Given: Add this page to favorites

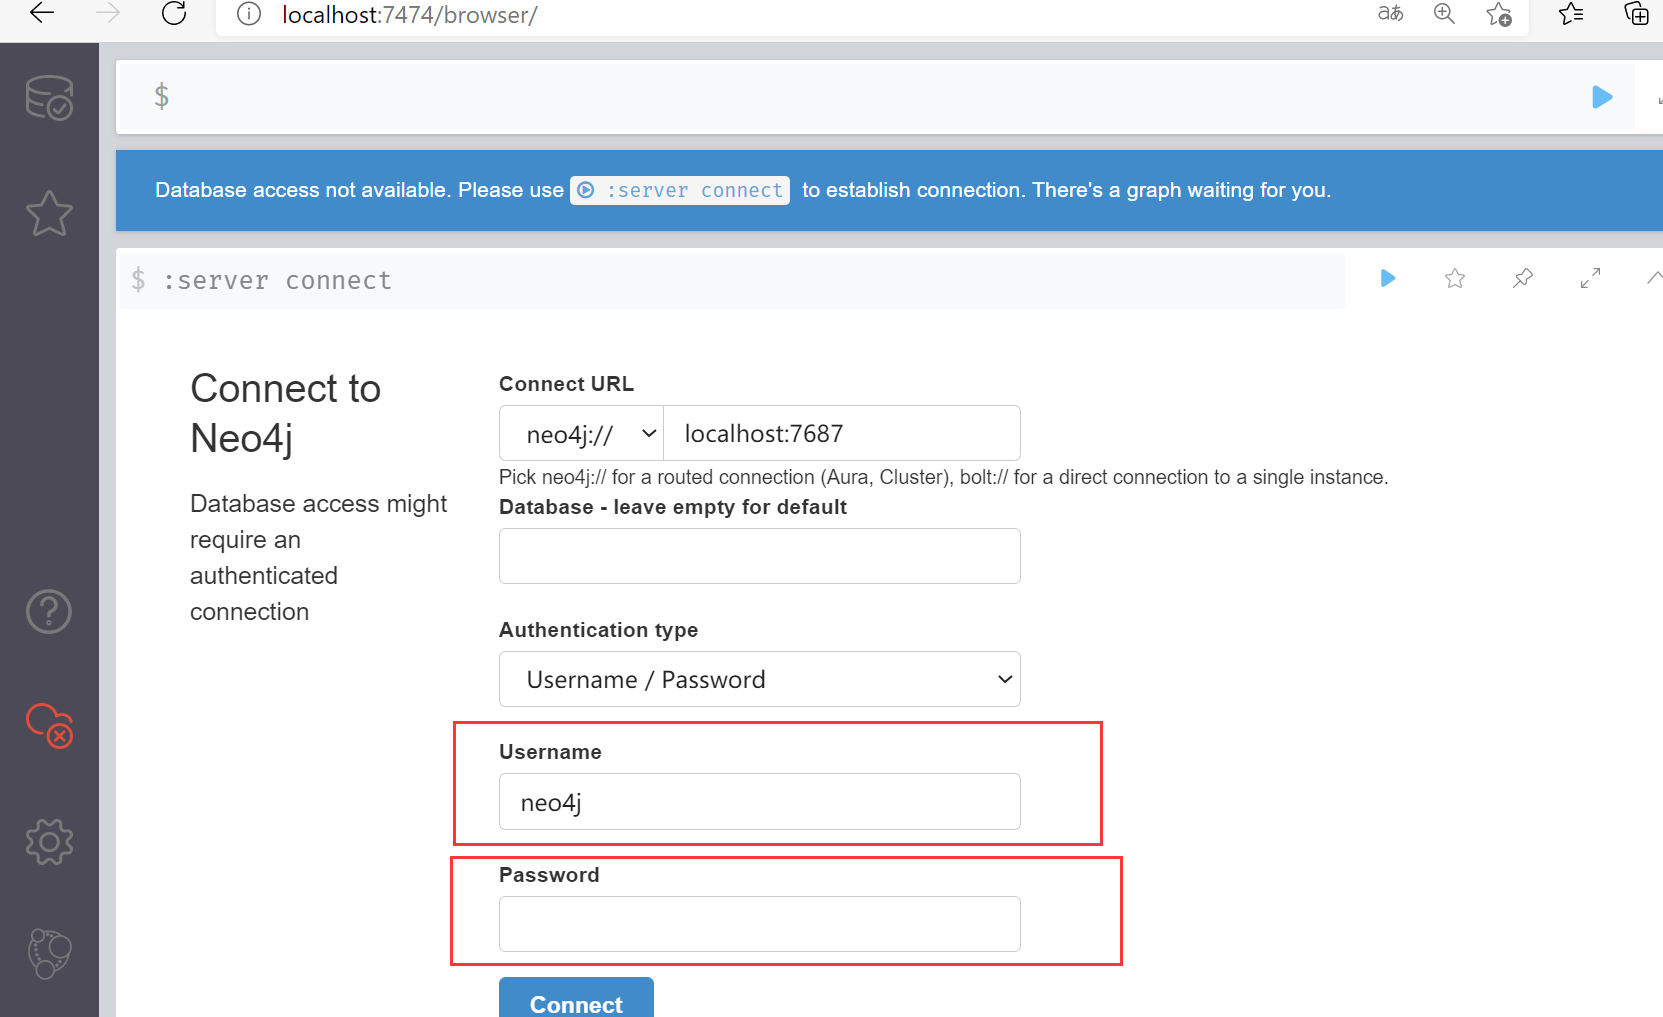Looking at the screenshot, I should (x=1498, y=14).
